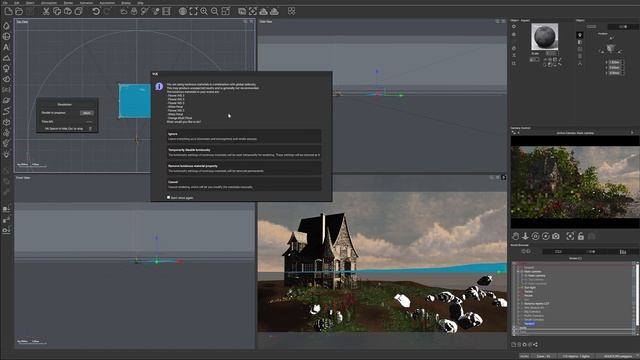Screen dimensions: 640x360
Task: Select the rock tool in left toolbar
Action: [x=6, y=79]
